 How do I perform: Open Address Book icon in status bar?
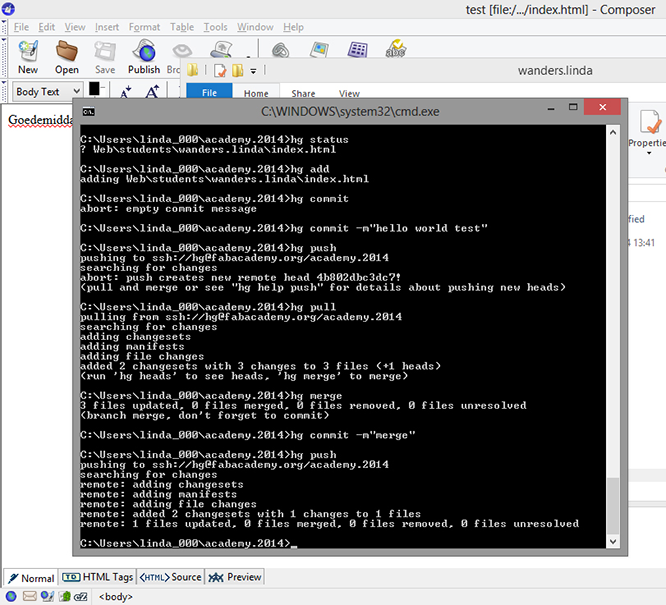65,596
